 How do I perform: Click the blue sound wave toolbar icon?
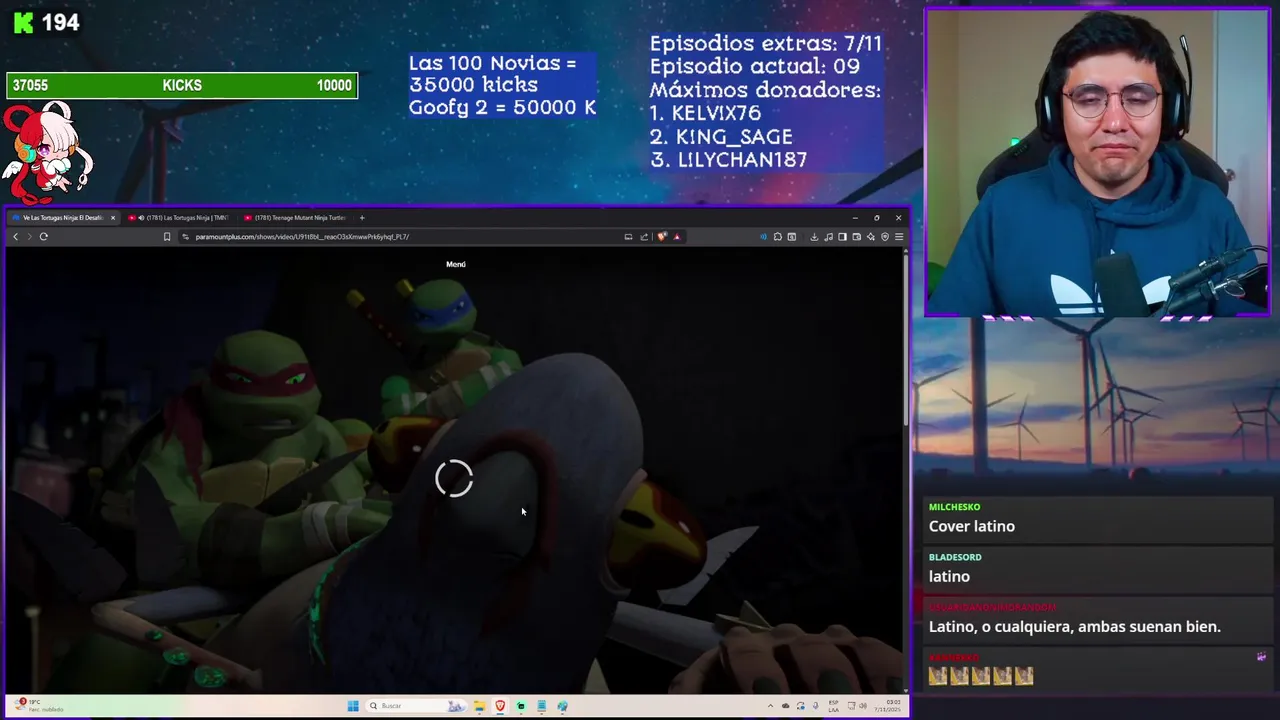(763, 237)
